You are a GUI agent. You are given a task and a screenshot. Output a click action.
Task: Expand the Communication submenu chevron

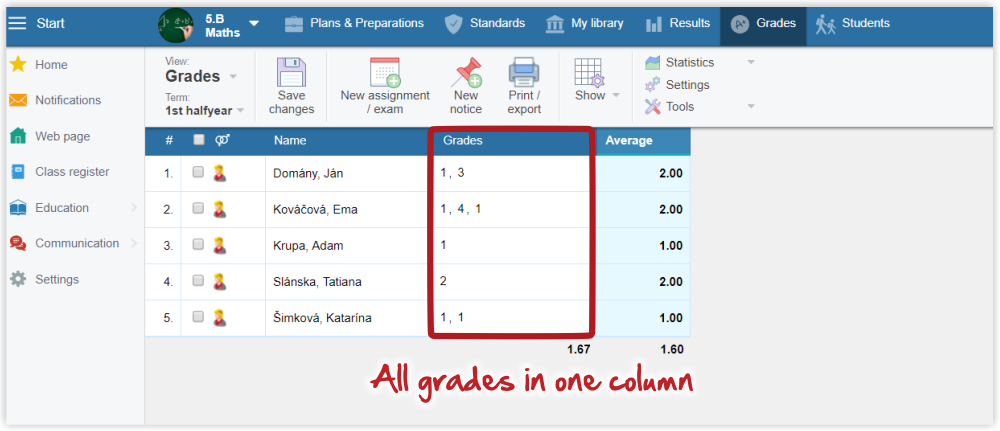click(x=134, y=243)
